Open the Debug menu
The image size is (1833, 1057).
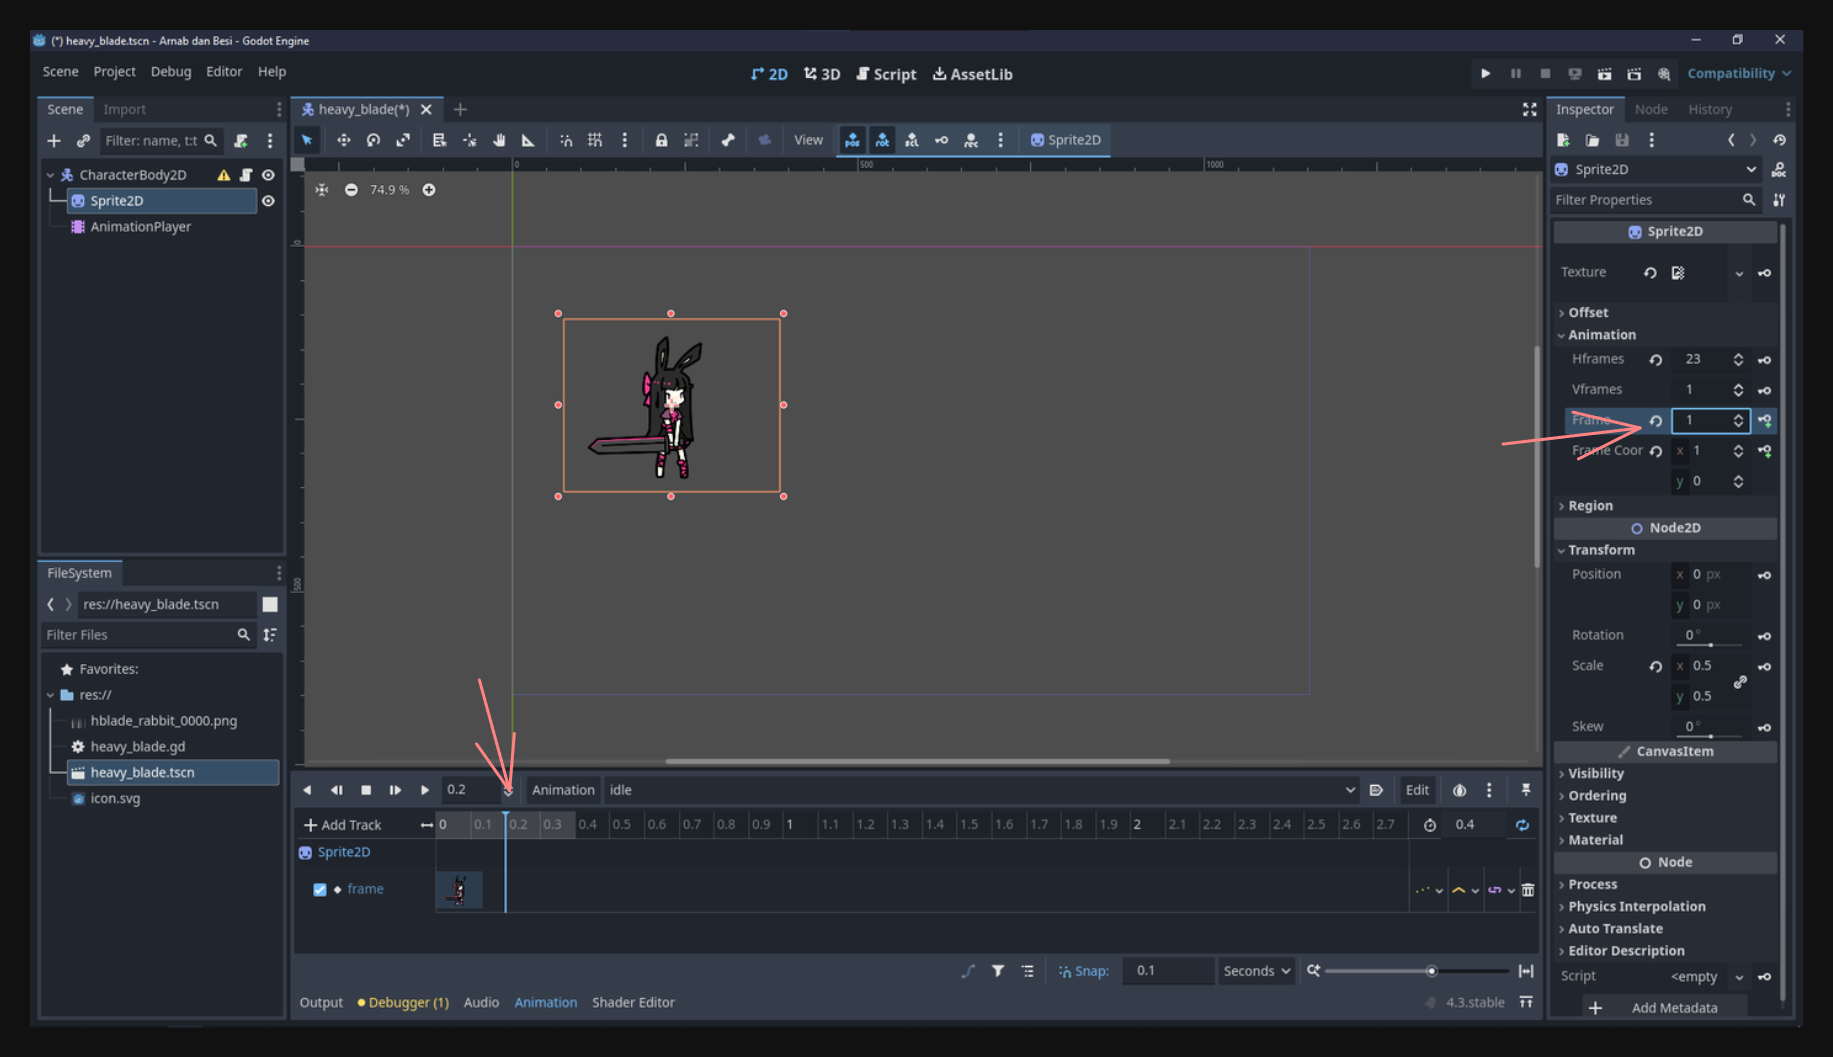point(170,72)
